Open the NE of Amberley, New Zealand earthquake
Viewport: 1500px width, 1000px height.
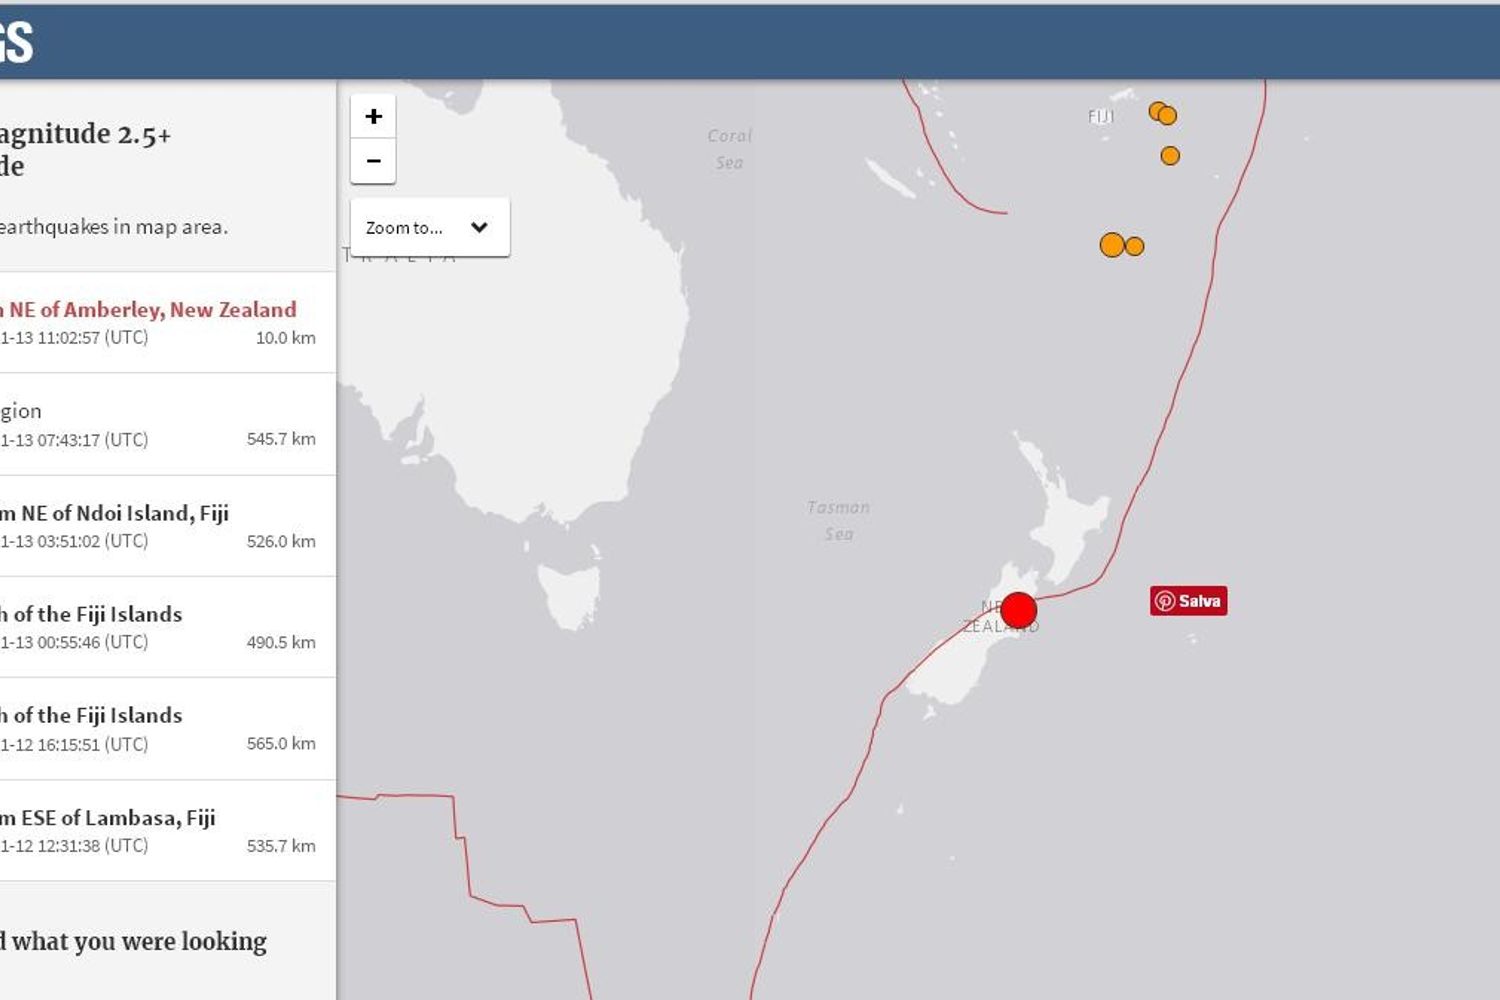click(150, 310)
